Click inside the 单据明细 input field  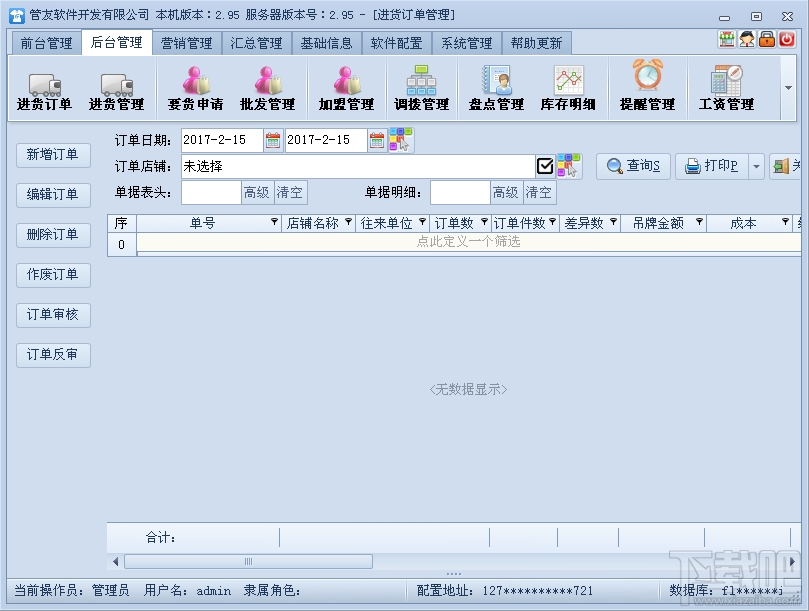(x=459, y=192)
